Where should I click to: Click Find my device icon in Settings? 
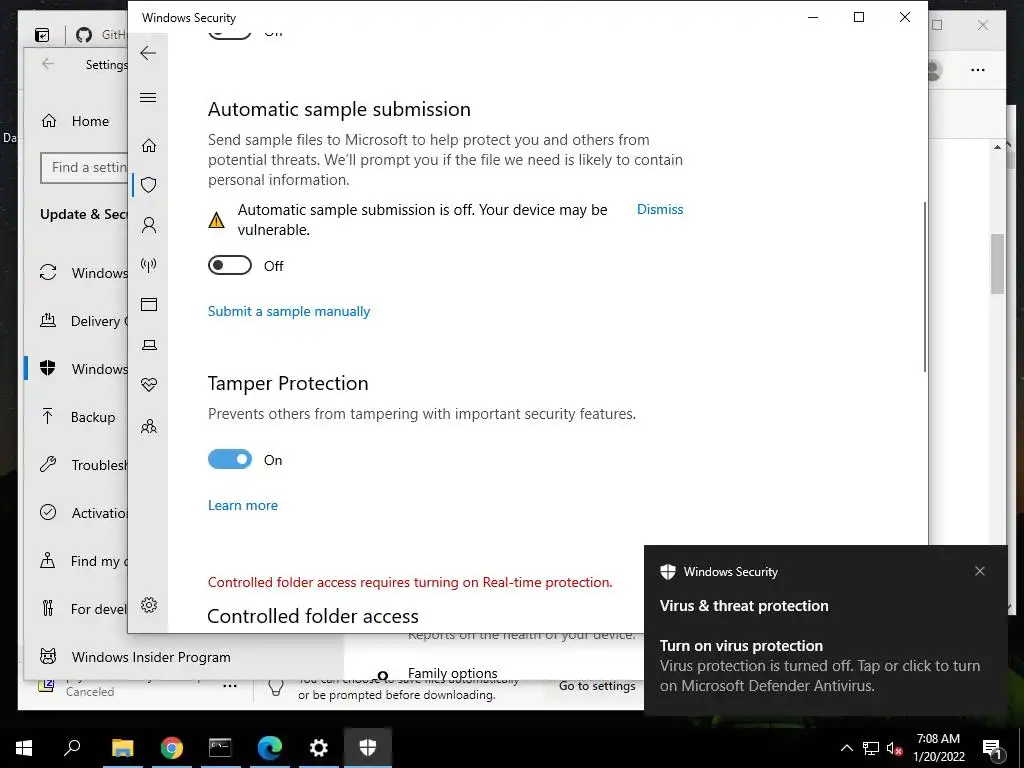pyautogui.click(x=48, y=560)
